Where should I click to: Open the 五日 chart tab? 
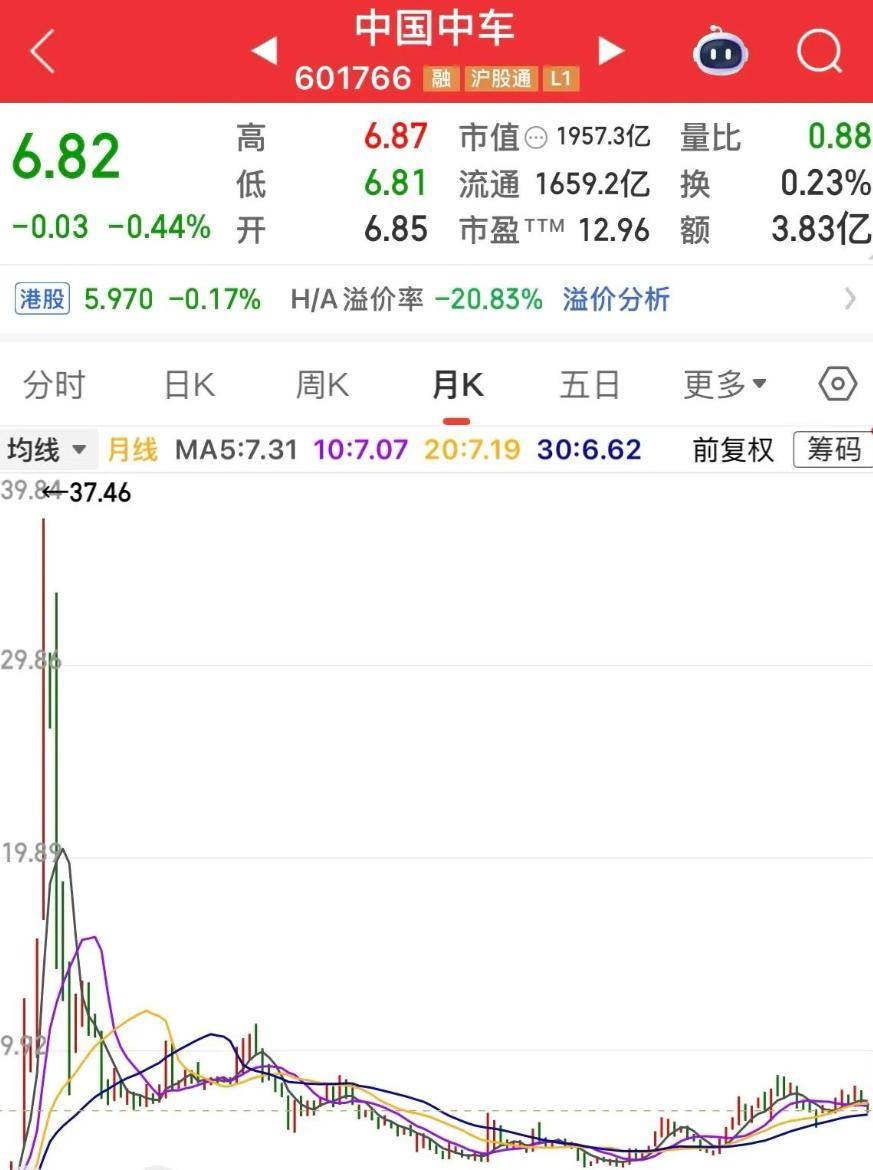pos(589,384)
